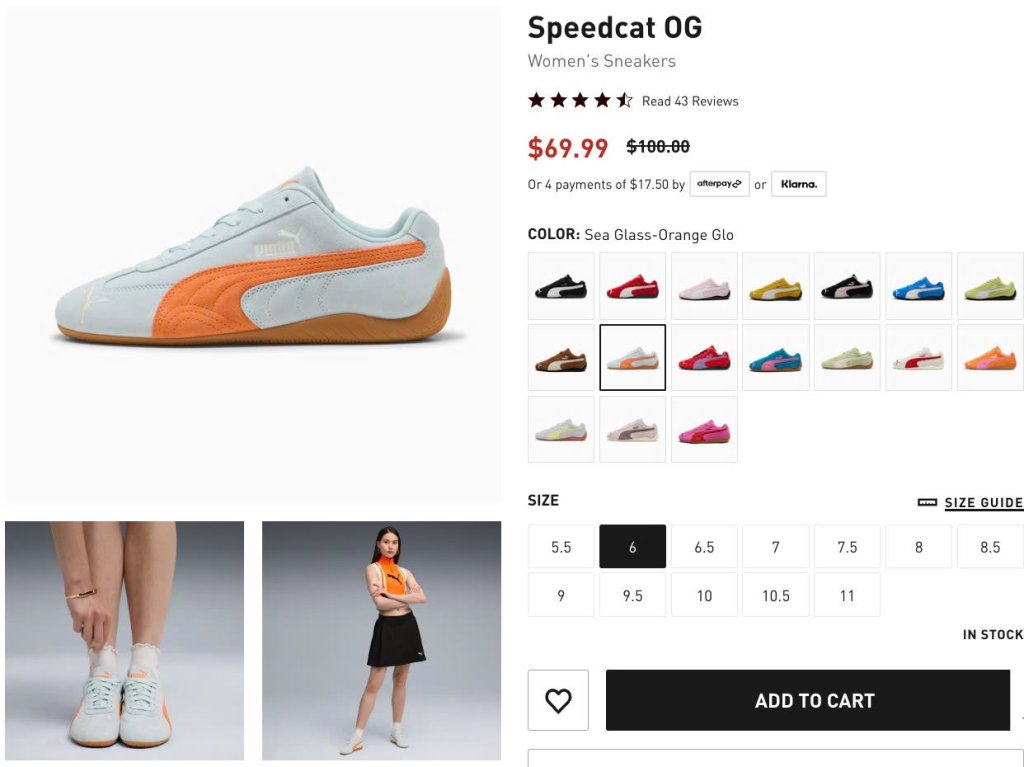Choose size 7.5
This screenshot has height=767, width=1024.
click(x=847, y=547)
